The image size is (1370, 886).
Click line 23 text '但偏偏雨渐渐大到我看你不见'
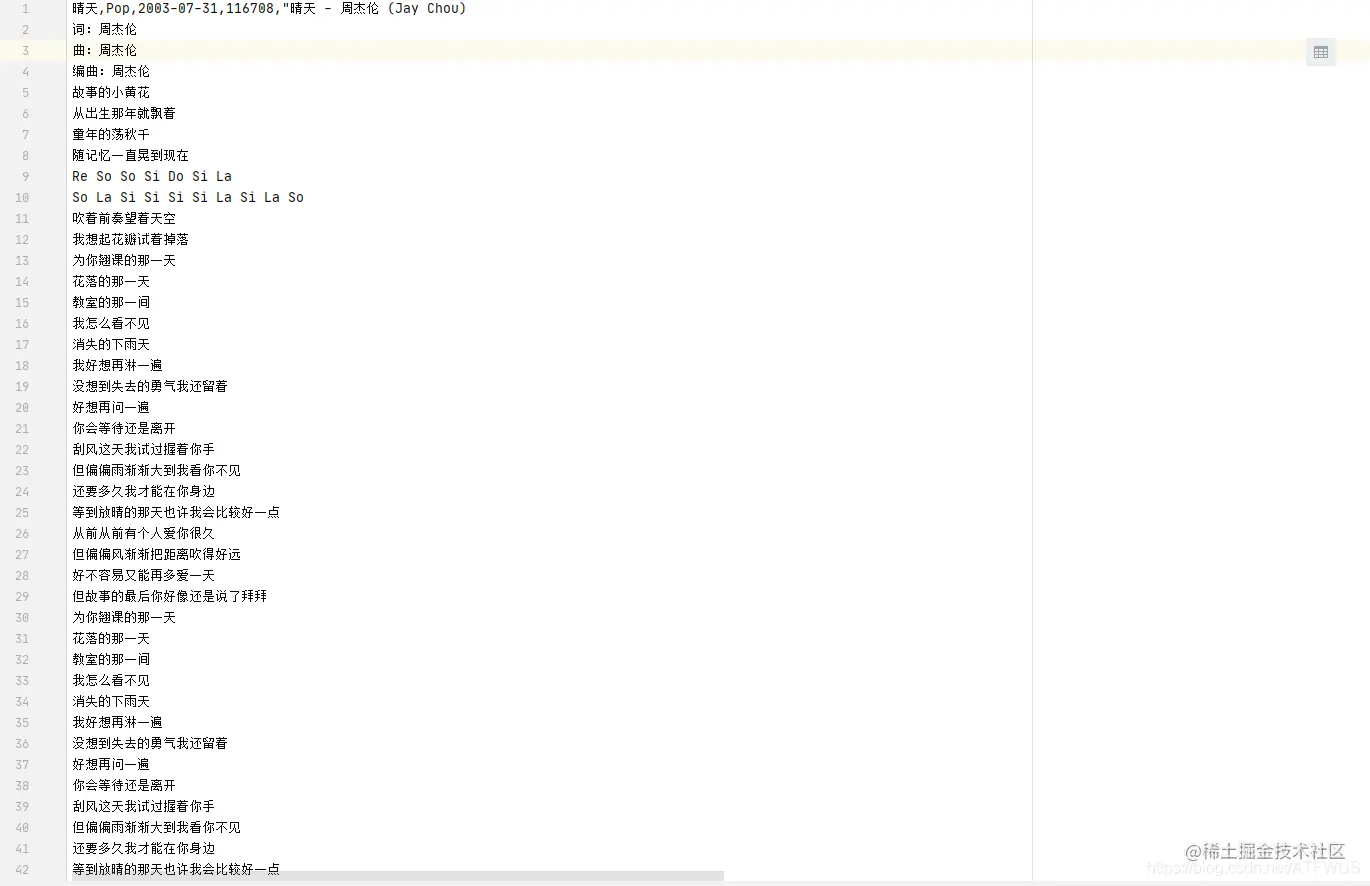click(x=156, y=470)
